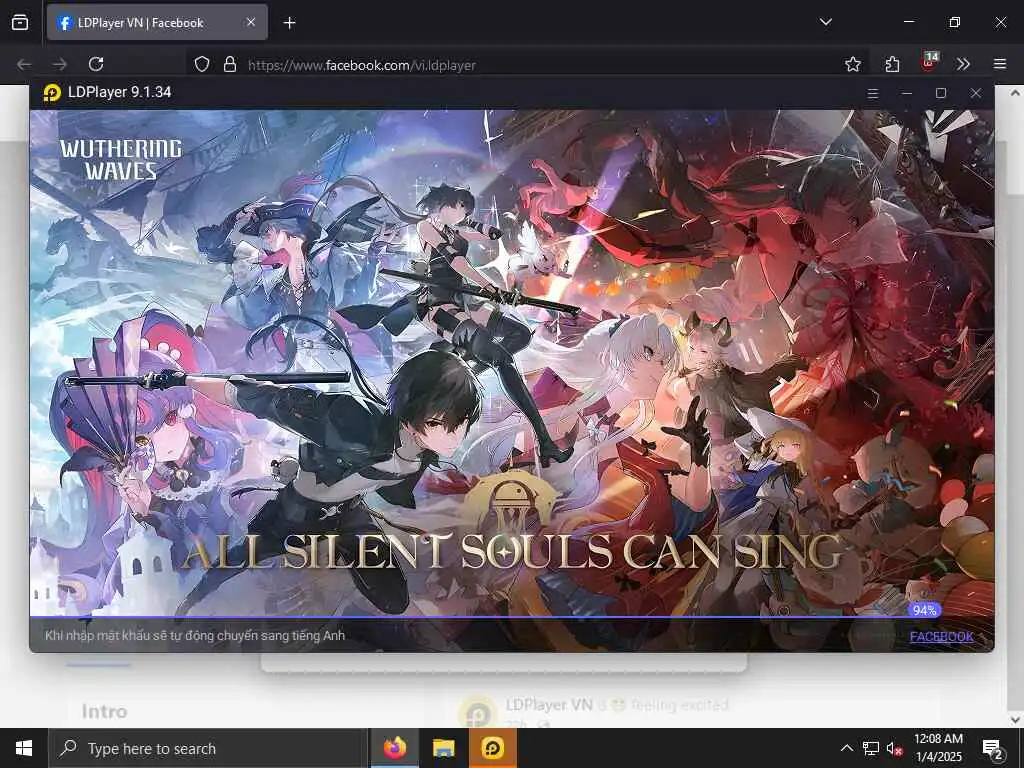Click scroll down arrow on Firefox page

(1016, 720)
